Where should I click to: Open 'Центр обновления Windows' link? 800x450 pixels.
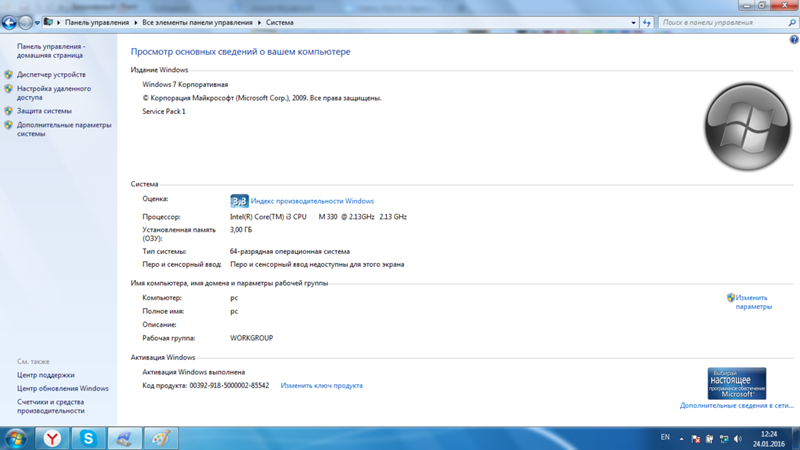click(62, 388)
